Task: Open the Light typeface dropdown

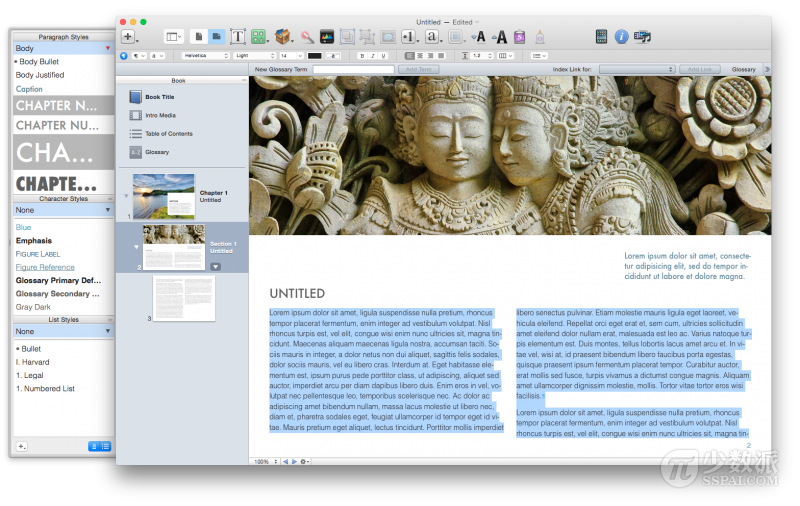Action: [255, 56]
